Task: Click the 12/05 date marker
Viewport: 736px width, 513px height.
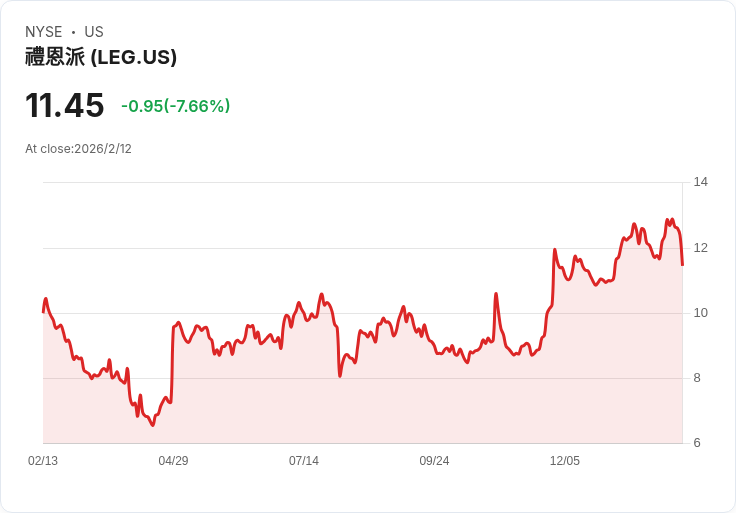Action: (565, 461)
